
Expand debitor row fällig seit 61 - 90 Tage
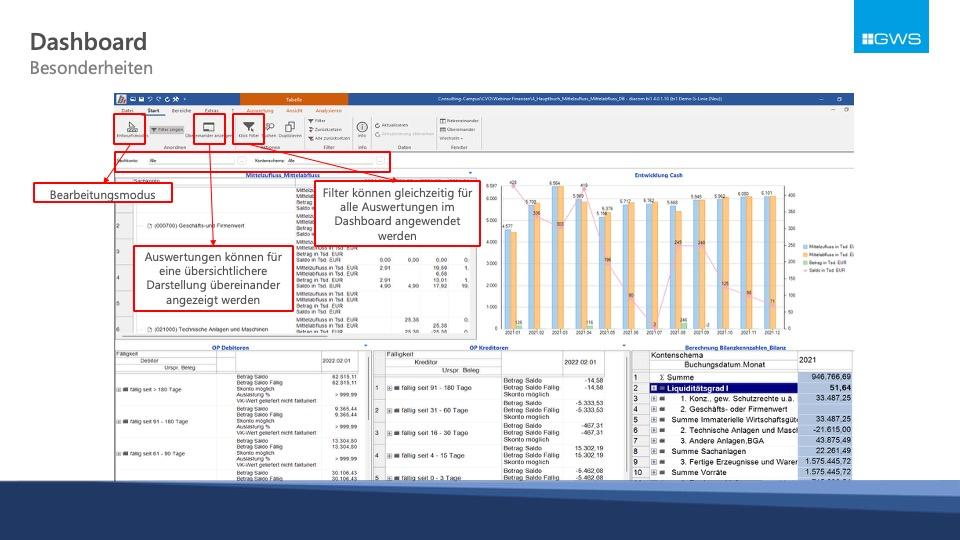click(x=119, y=454)
